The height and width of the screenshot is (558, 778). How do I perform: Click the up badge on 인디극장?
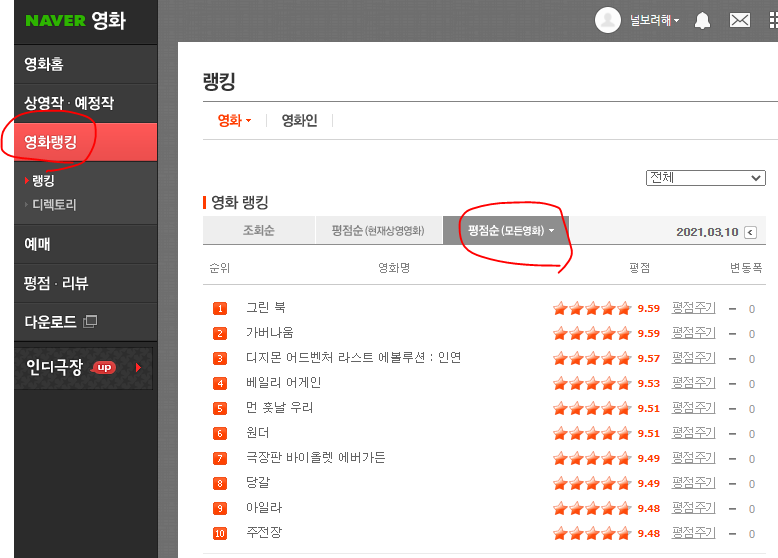click(x=104, y=368)
